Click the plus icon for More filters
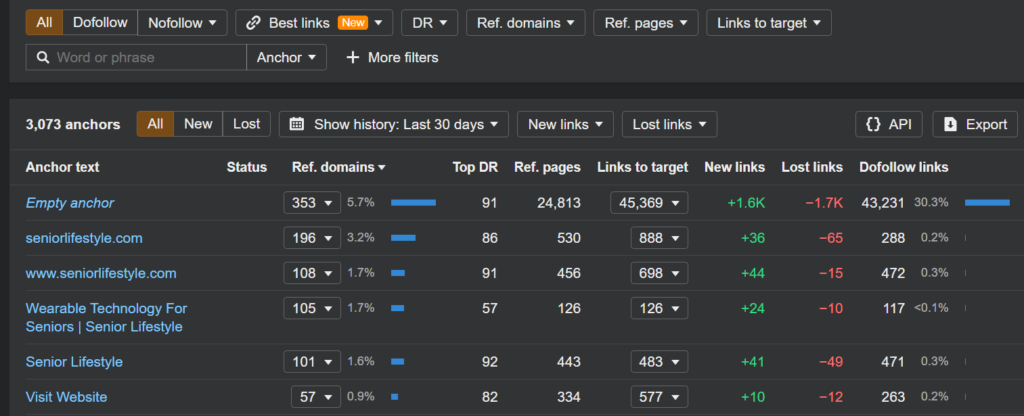The width and height of the screenshot is (1024, 416). coord(352,58)
